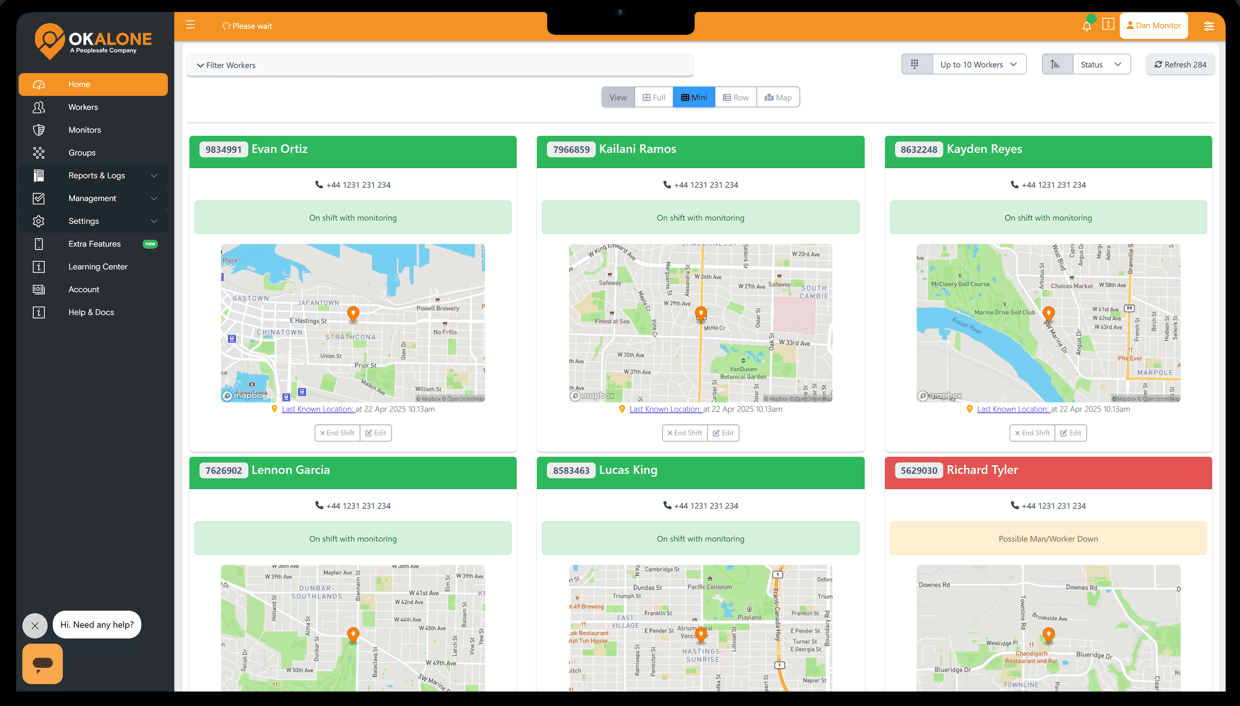The height and width of the screenshot is (706, 1240).
Task: Open the orange chat widget icon
Action: point(42,664)
